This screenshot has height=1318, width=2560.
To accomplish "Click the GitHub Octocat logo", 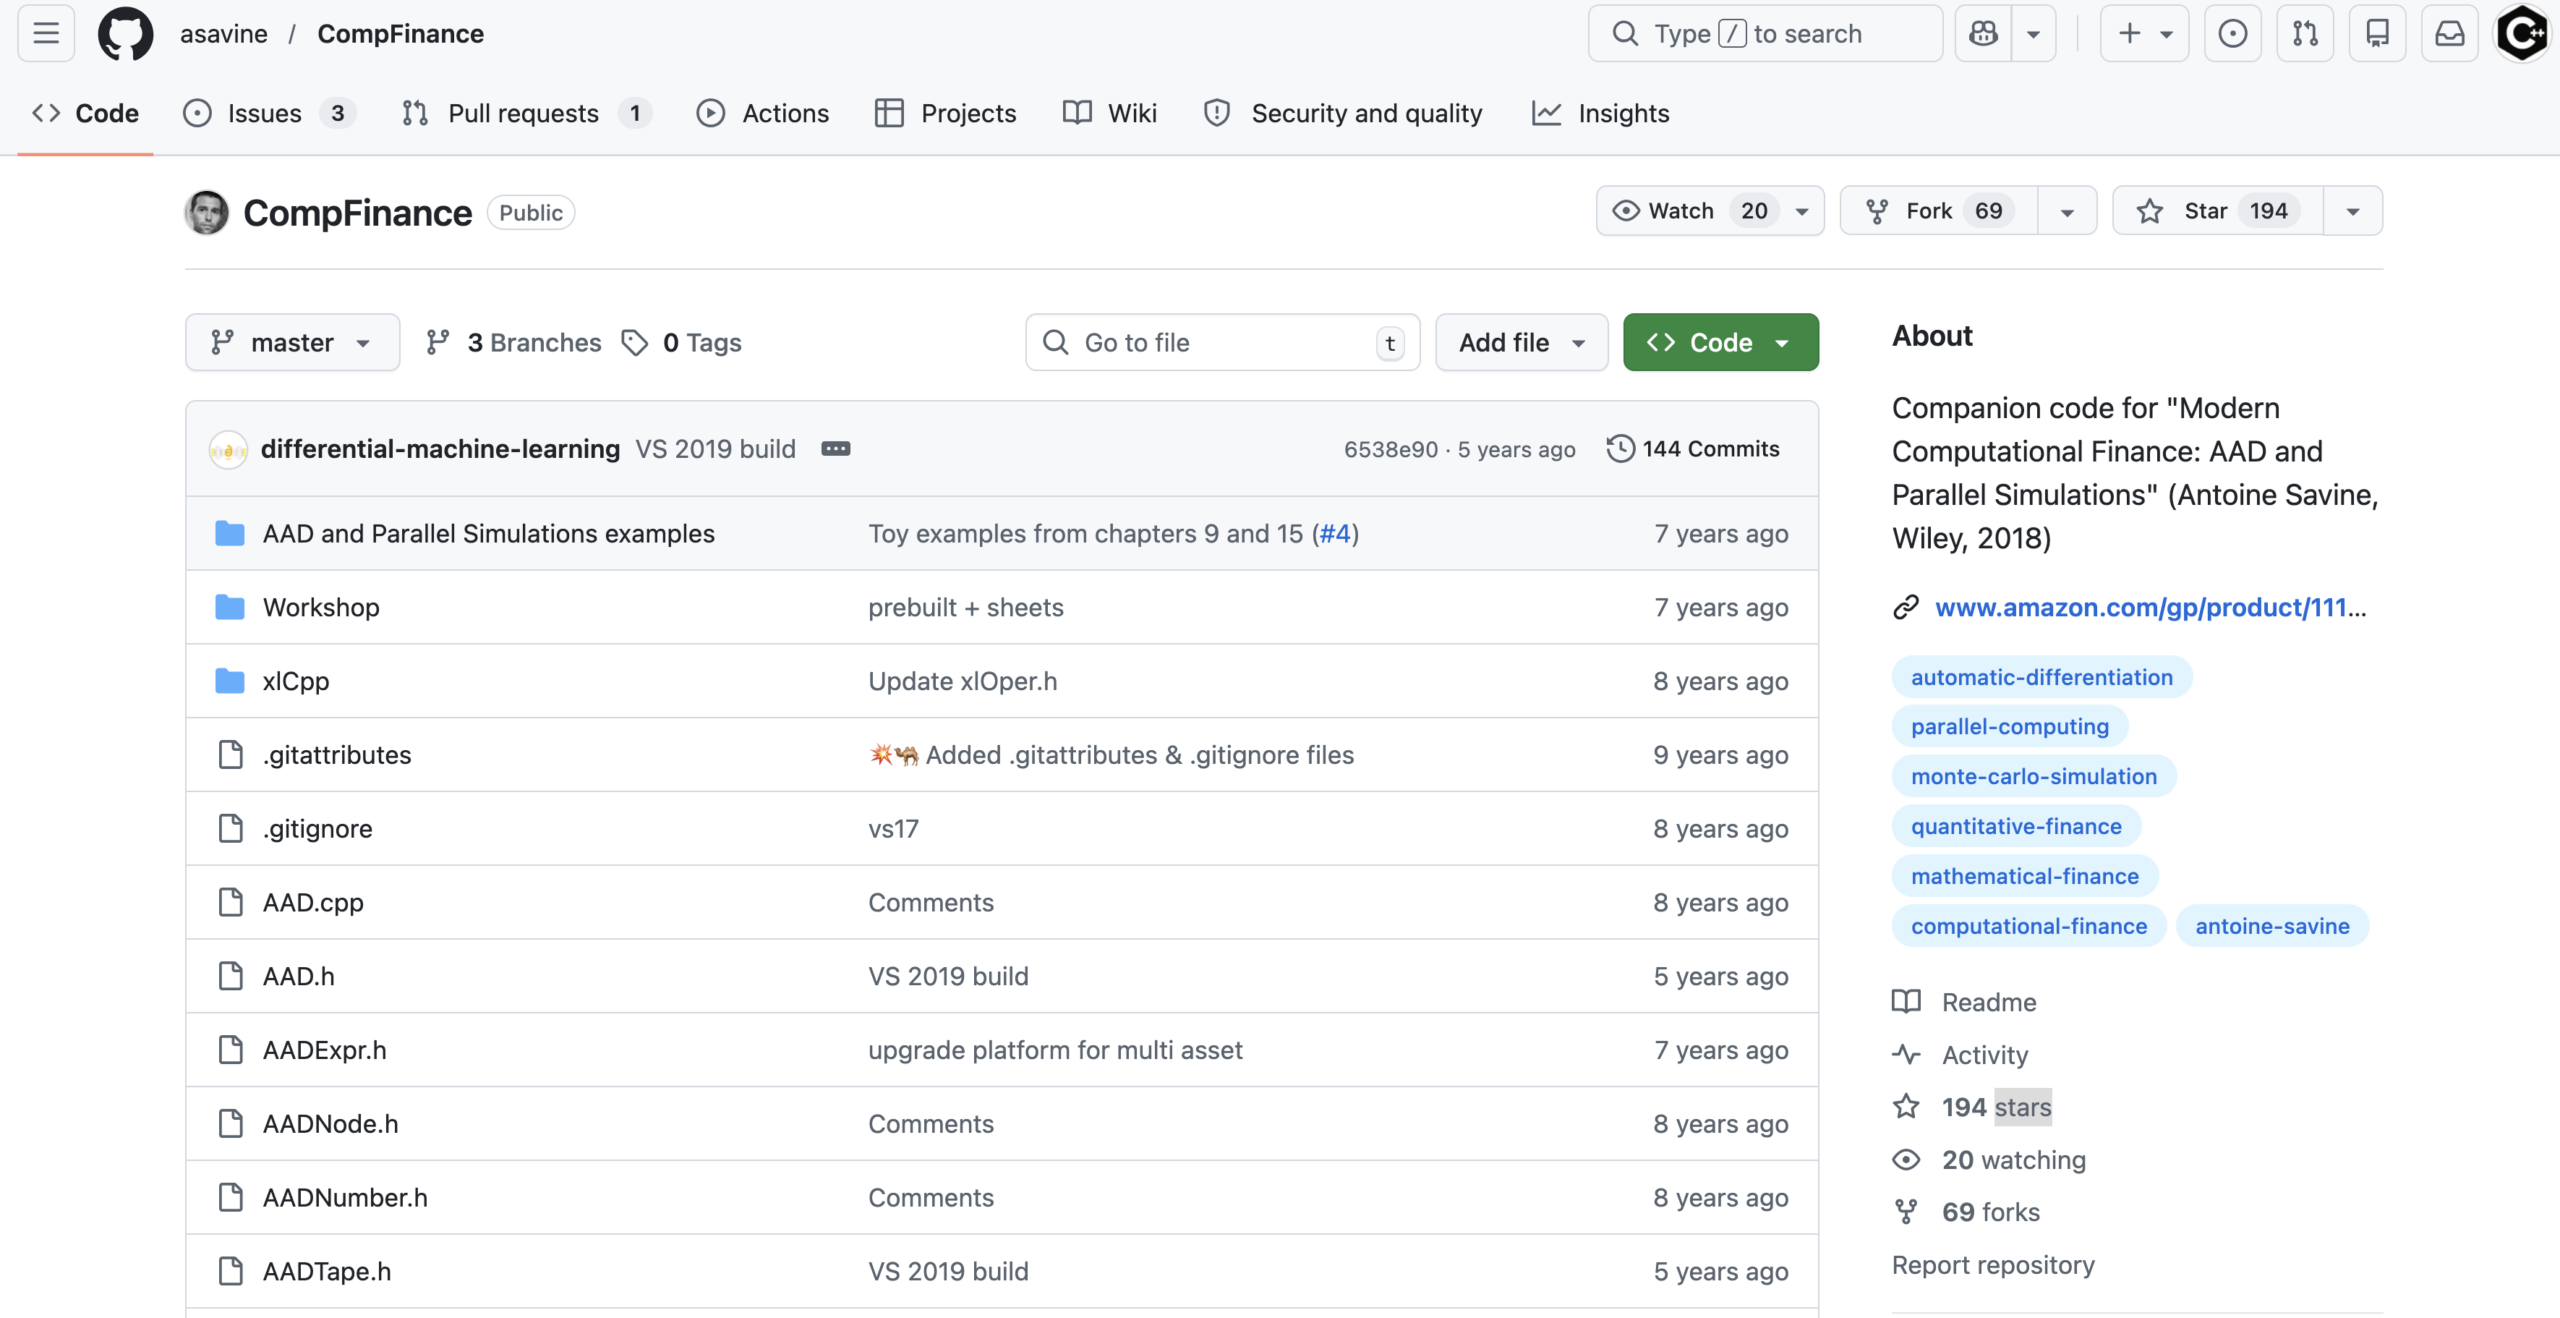I will point(125,34).
